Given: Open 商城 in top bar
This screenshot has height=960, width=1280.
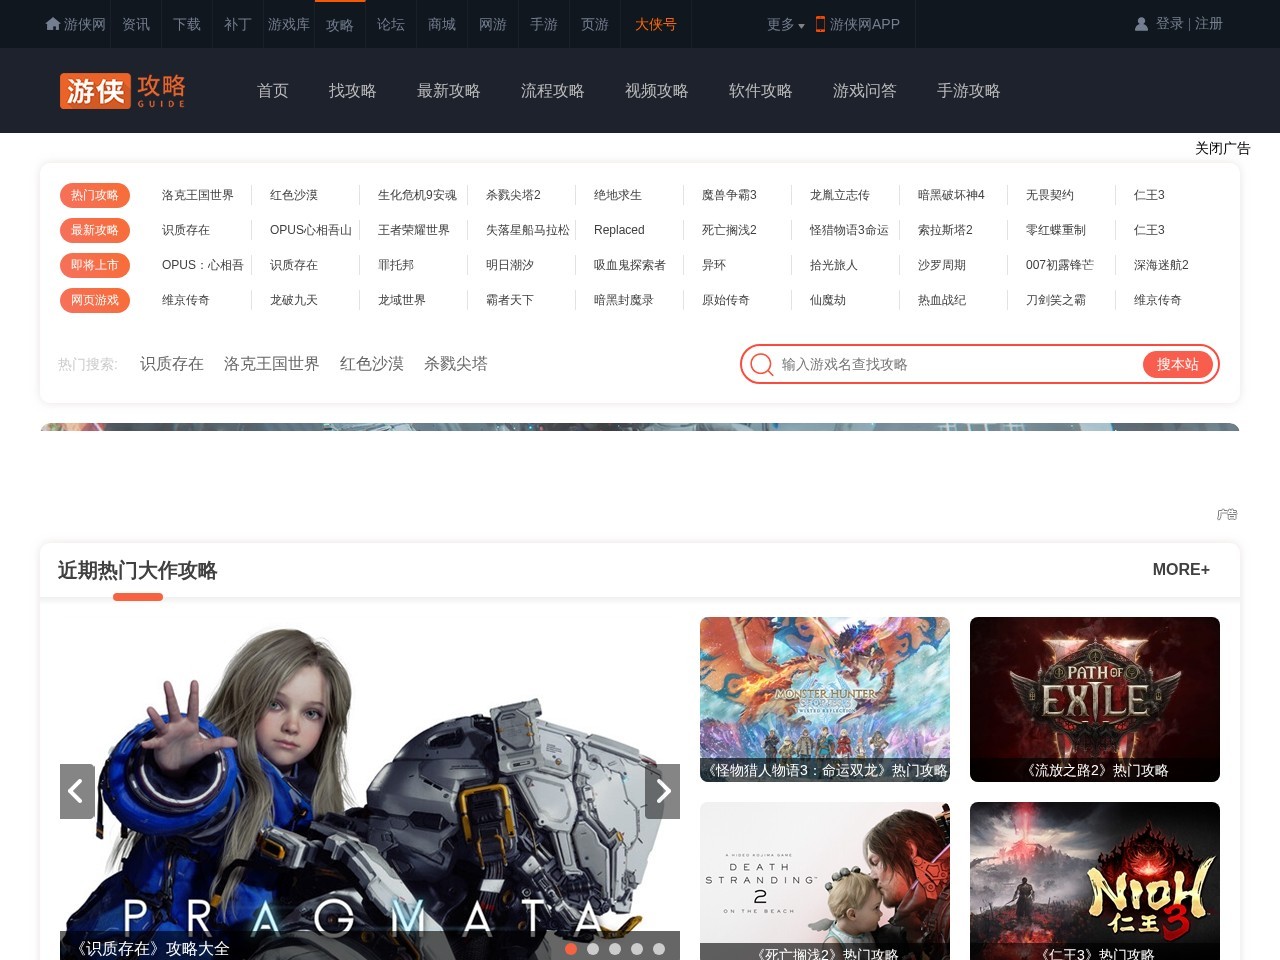Looking at the screenshot, I should [442, 24].
